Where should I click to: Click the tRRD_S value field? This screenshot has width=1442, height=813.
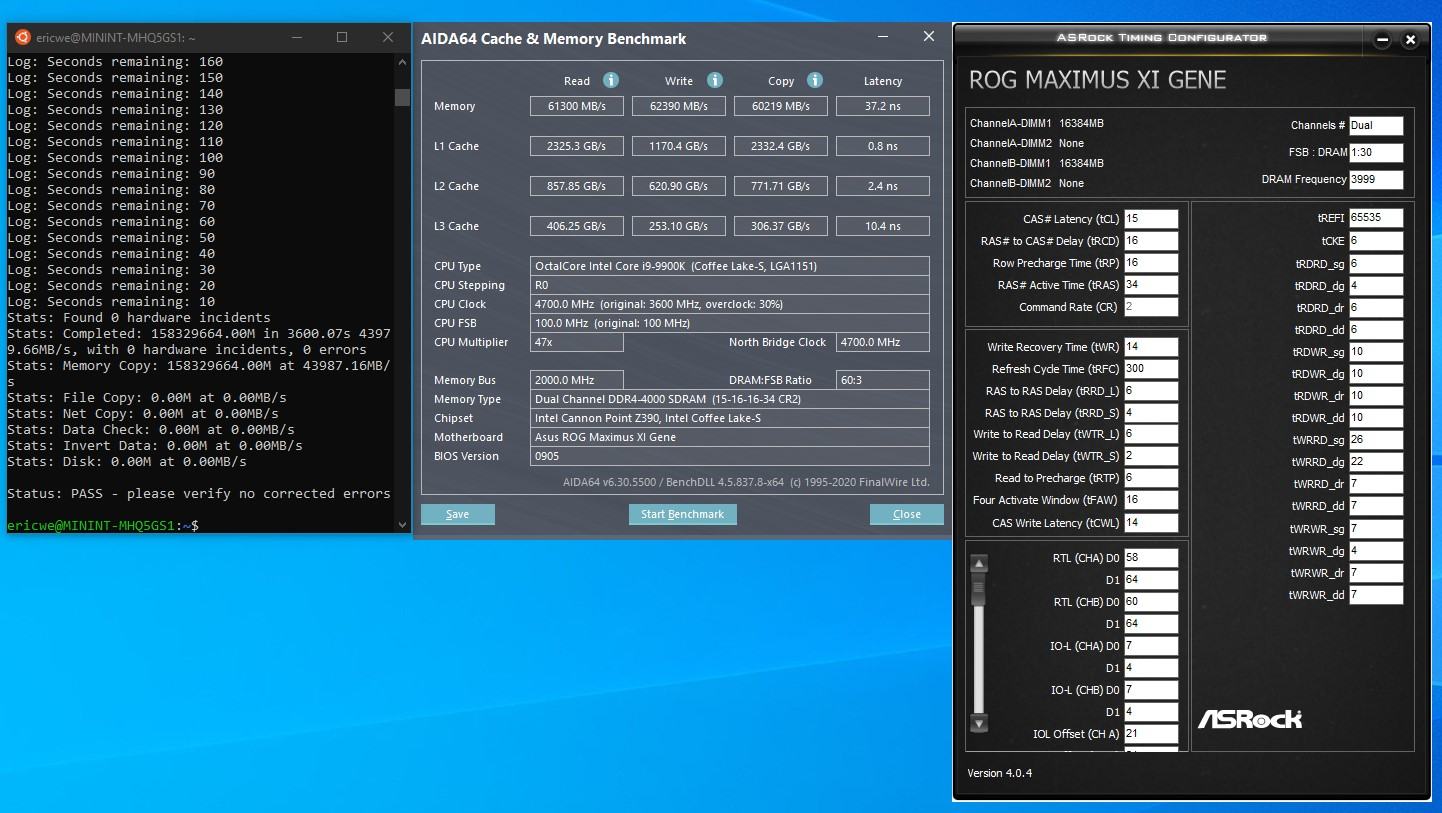click(1151, 413)
